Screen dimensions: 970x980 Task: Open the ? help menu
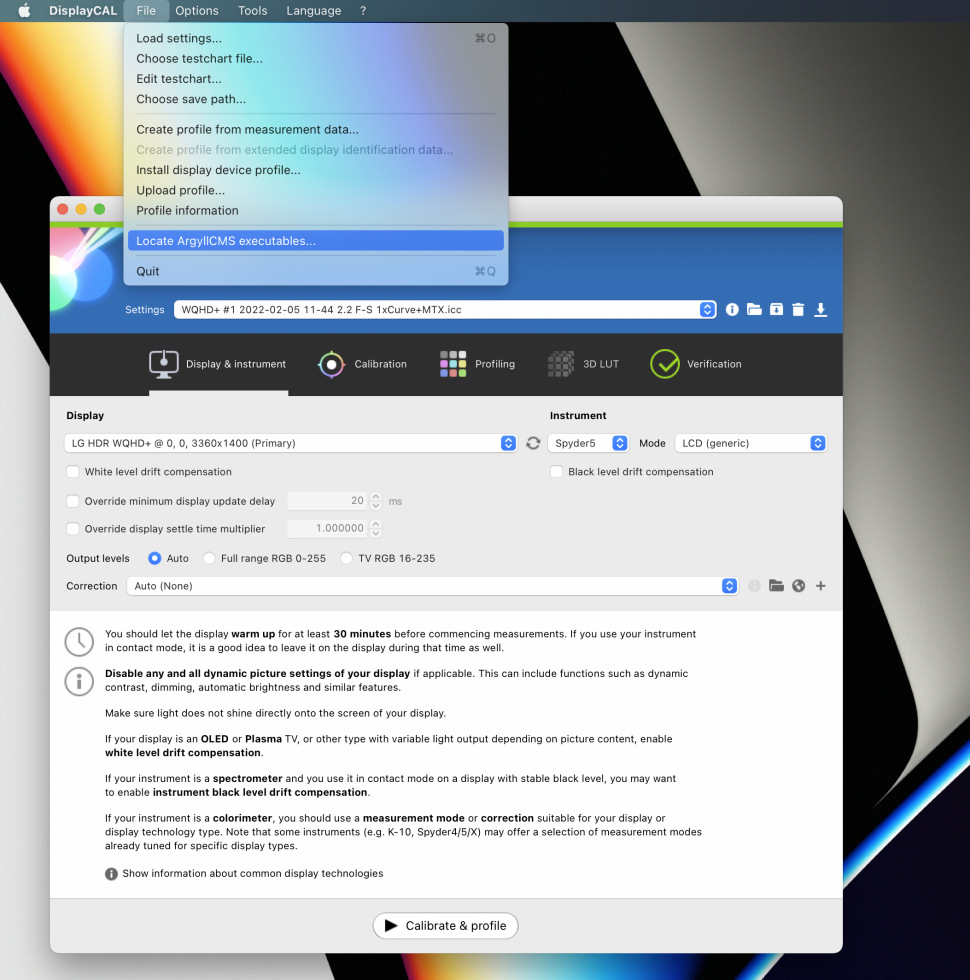[x=363, y=11]
